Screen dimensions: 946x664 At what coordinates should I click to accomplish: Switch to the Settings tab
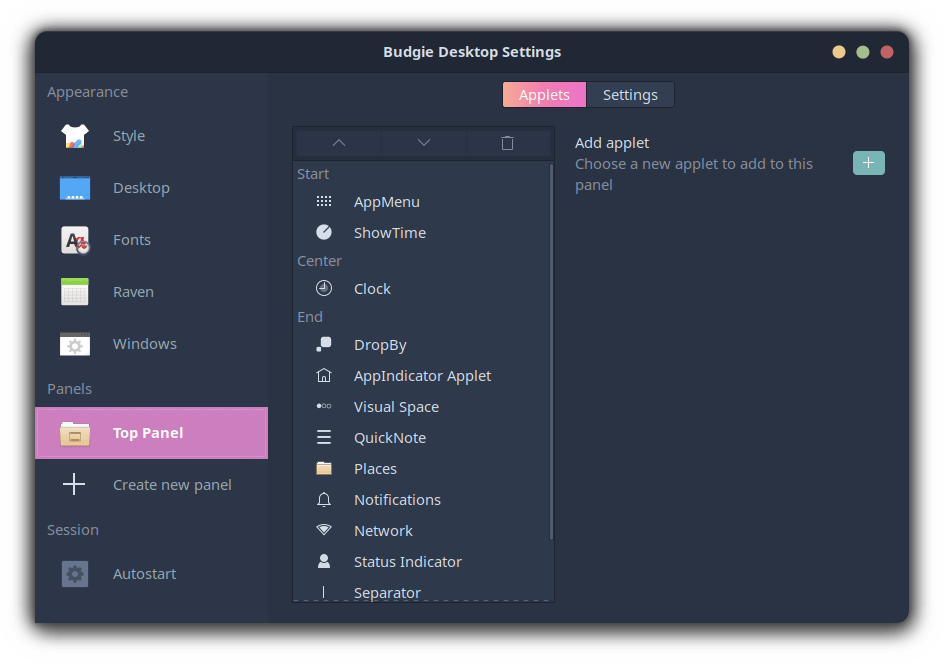[x=630, y=95]
